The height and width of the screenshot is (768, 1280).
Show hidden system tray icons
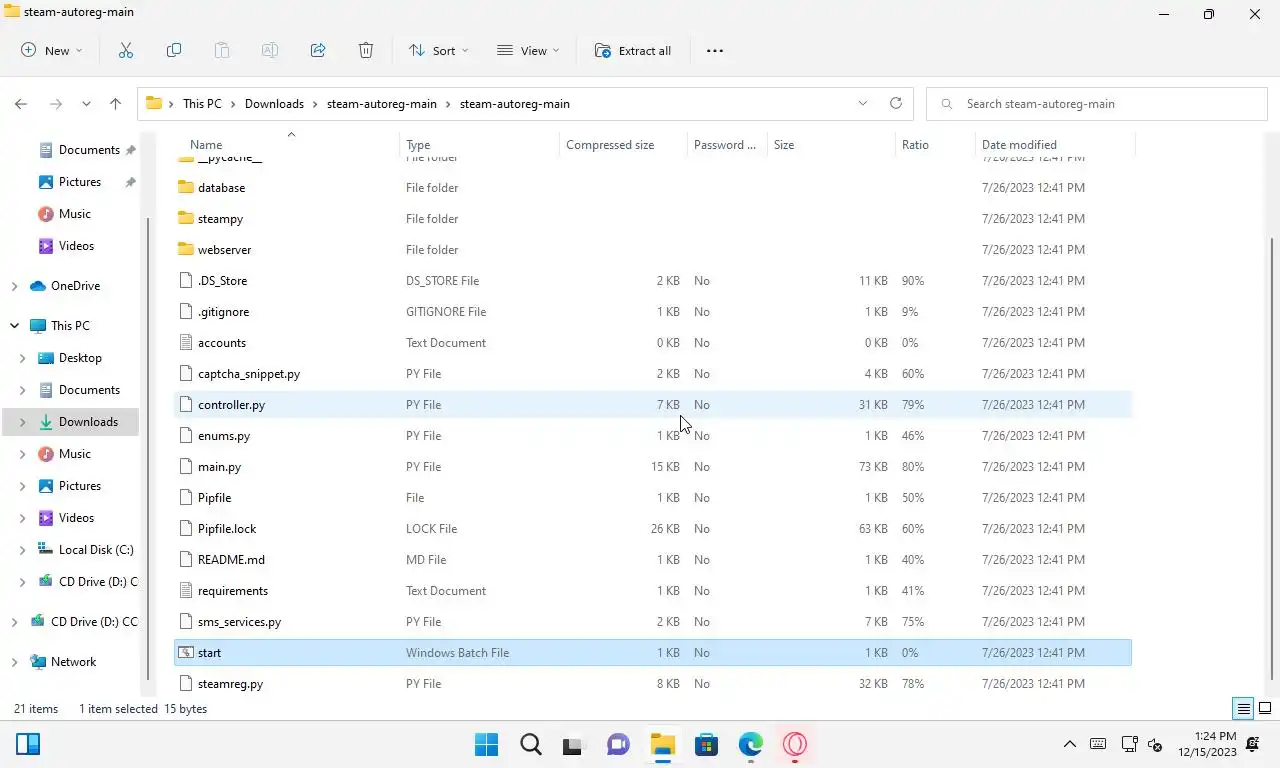click(x=1069, y=744)
